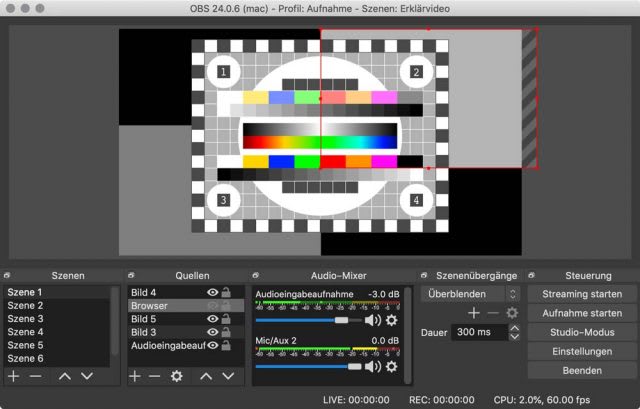Image resolution: width=640 pixels, height=409 pixels.
Task: Click the Szenen list scrollbar
Action: pyautogui.click(x=115, y=321)
